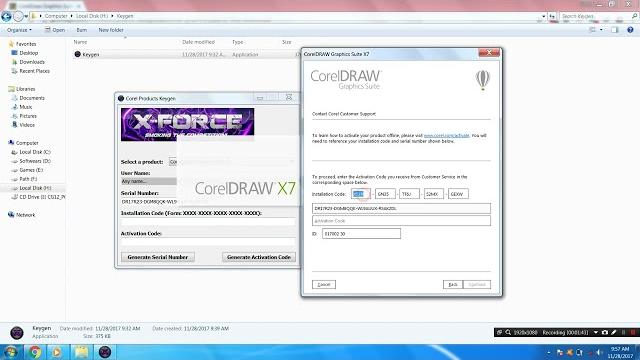Open the File Explorer taskbar icon
640x360 pixels.
click(x=81, y=352)
